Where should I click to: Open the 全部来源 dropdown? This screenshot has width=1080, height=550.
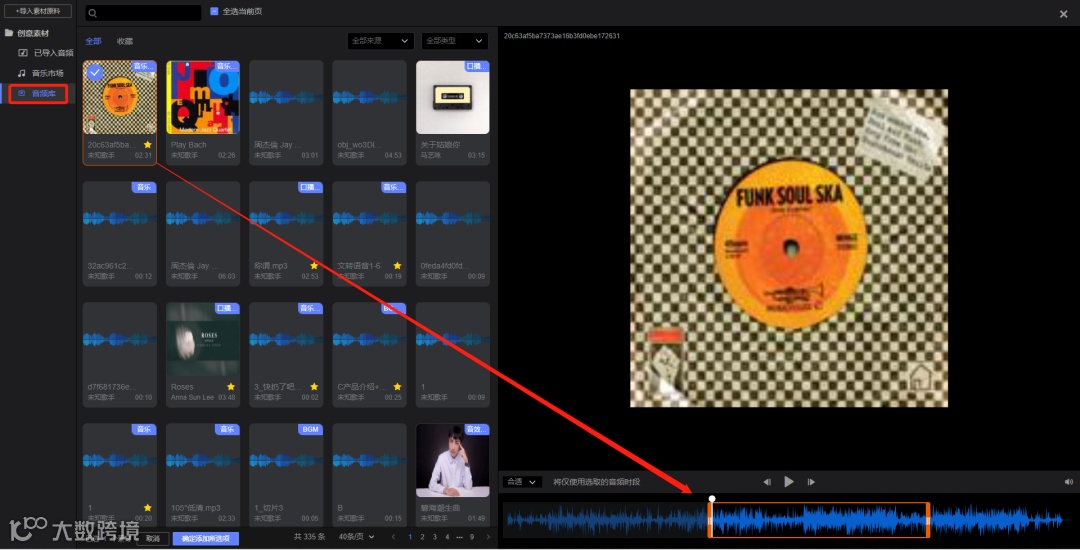pyautogui.click(x=380, y=41)
